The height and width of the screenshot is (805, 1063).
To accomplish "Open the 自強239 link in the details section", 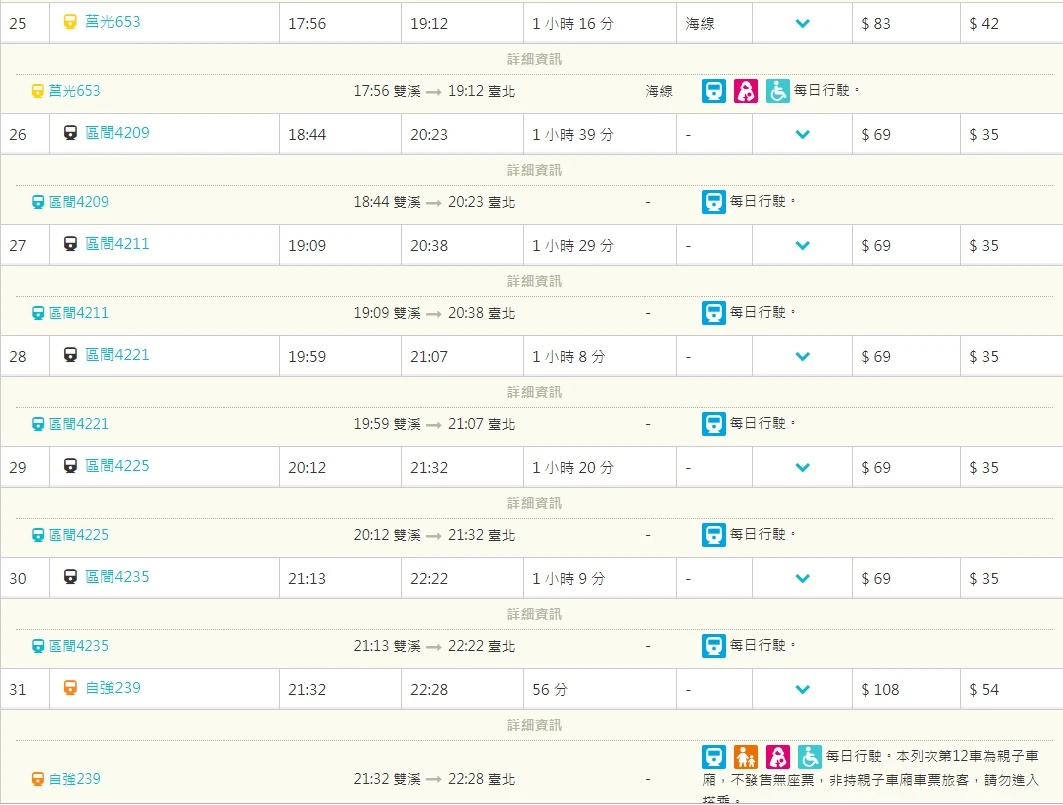I will [x=75, y=779].
